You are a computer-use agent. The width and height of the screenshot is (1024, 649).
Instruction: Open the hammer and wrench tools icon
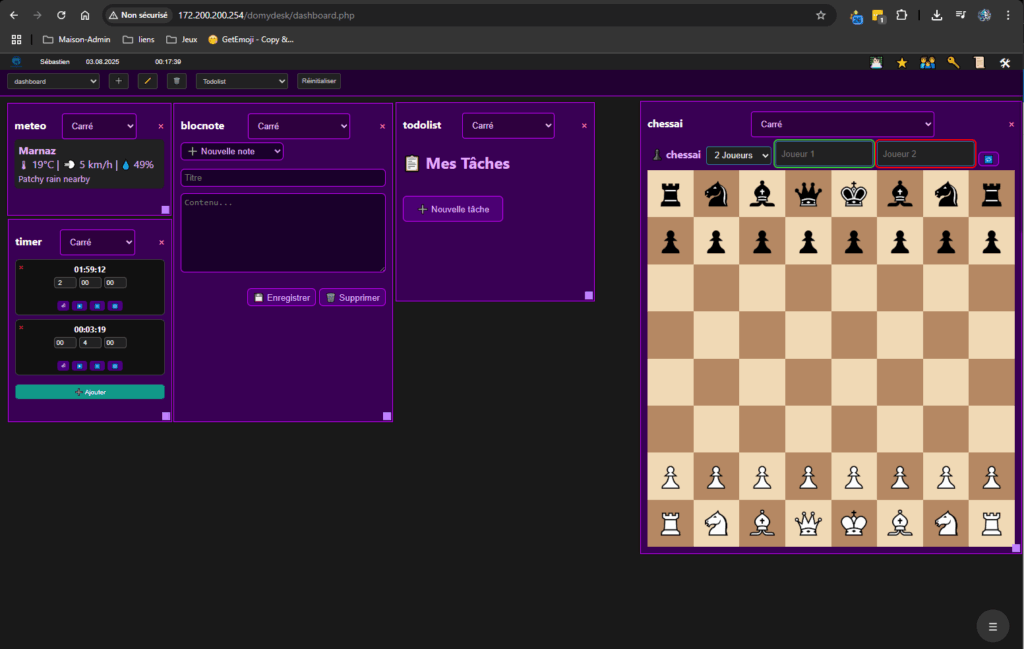(x=1005, y=63)
